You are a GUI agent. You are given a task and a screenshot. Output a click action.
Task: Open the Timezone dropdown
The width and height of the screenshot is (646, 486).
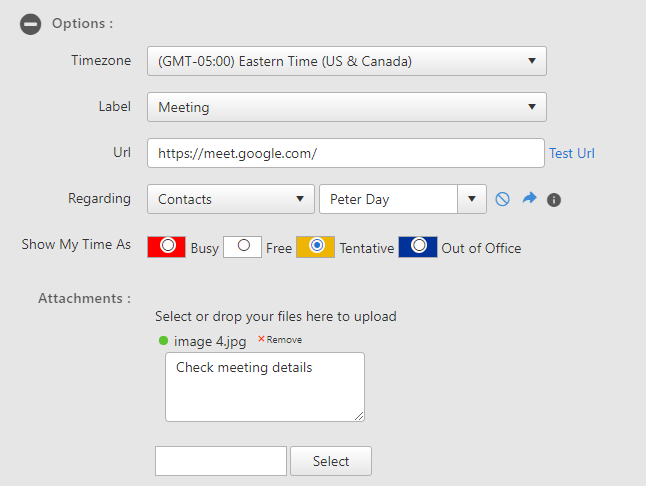coord(347,61)
